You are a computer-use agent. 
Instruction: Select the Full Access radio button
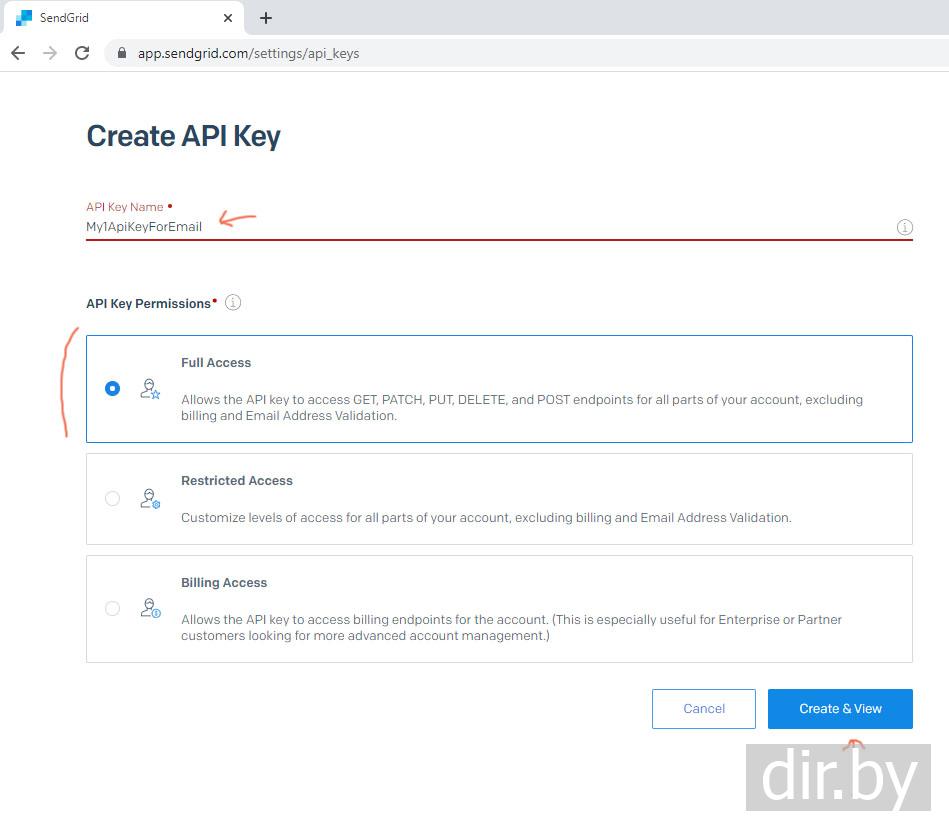tap(113, 389)
